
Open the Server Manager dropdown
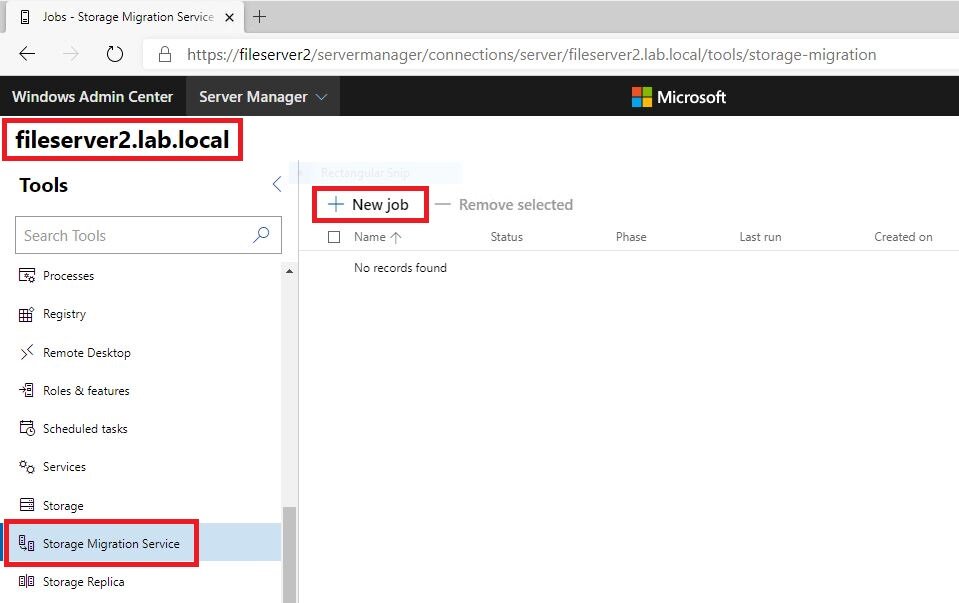(x=263, y=97)
